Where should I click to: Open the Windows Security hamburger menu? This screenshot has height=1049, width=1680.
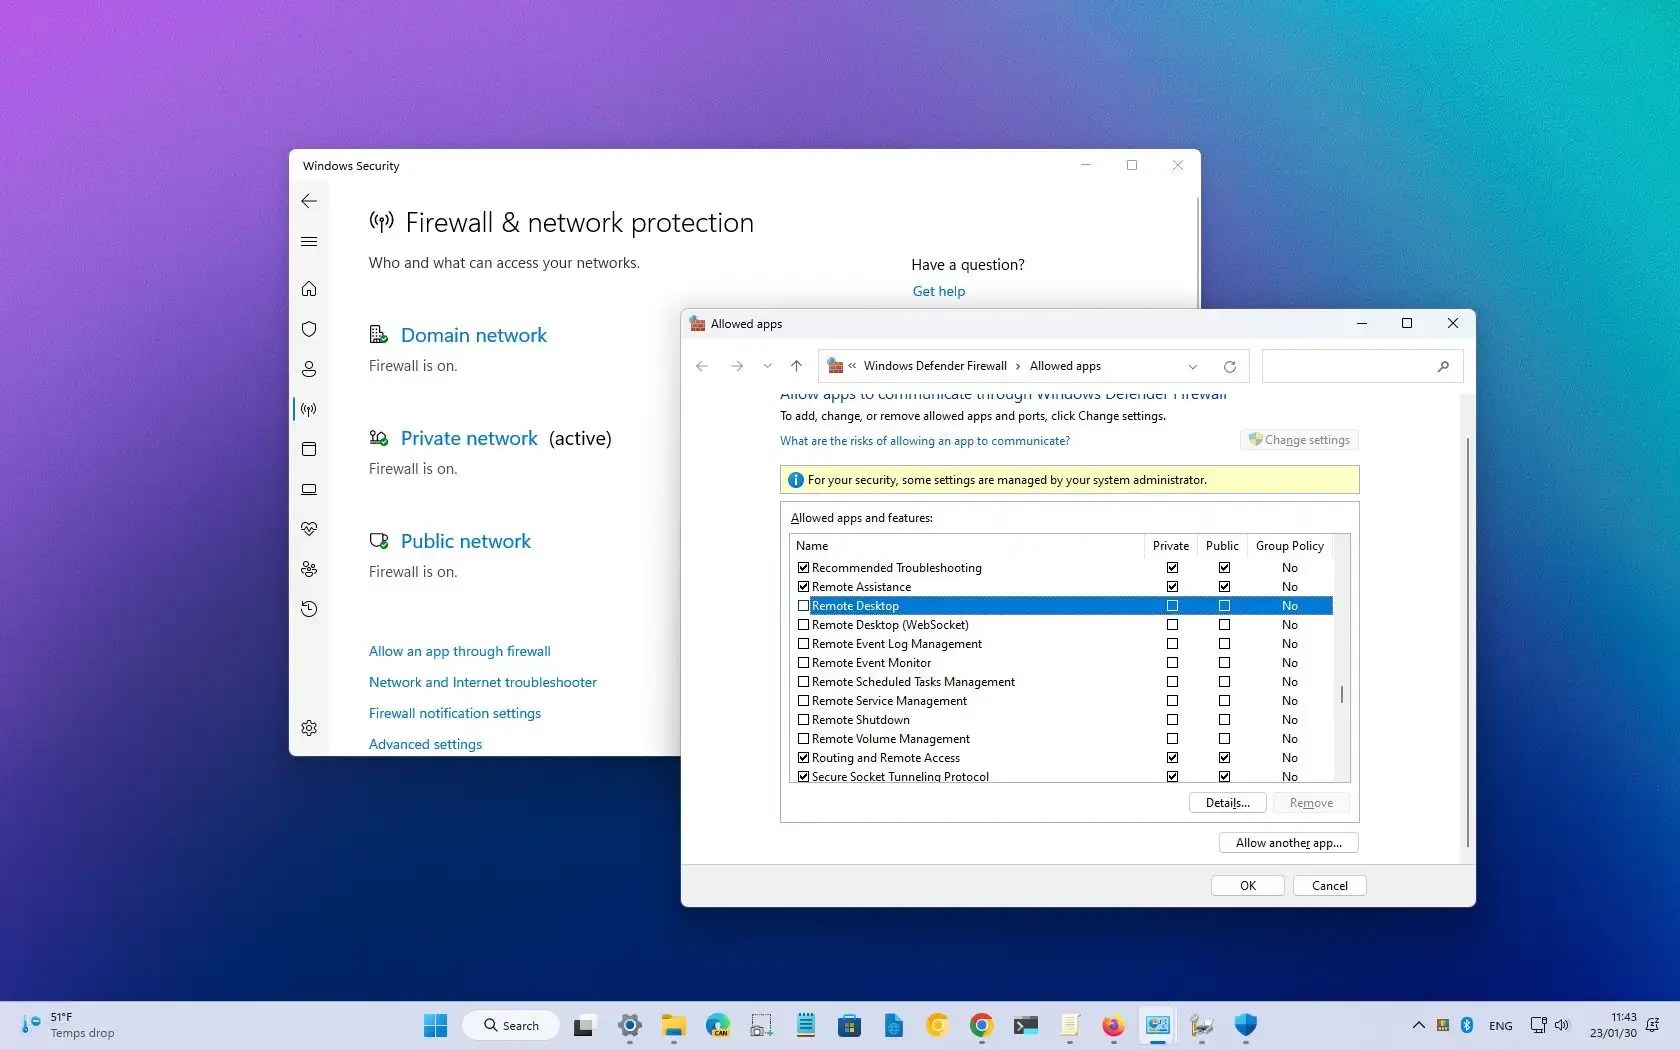pyautogui.click(x=309, y=241)
